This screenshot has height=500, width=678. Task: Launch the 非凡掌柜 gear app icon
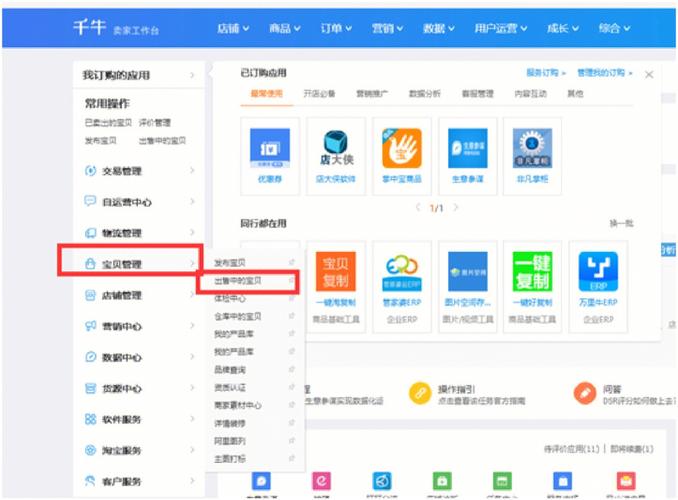tap(532, 148)
